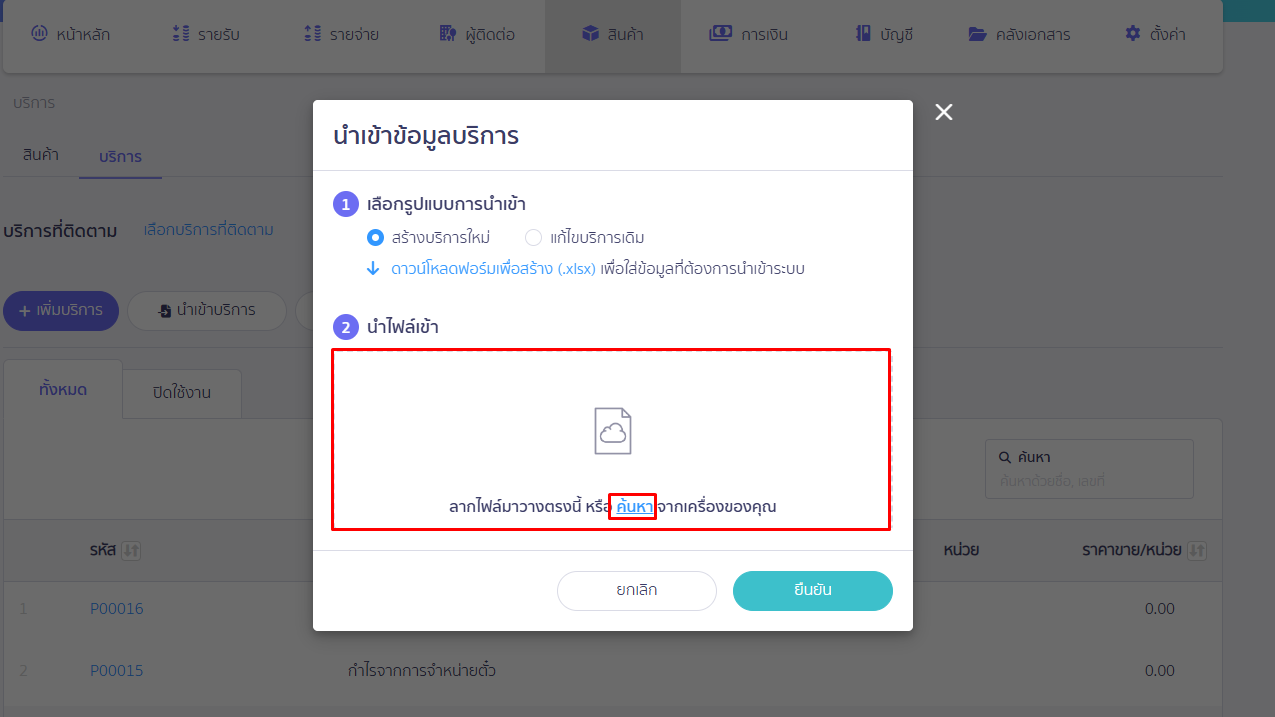Click the cloud file upload icon
The width and height of the screenshot is (1275, 717).
click(x=613, y=431)
